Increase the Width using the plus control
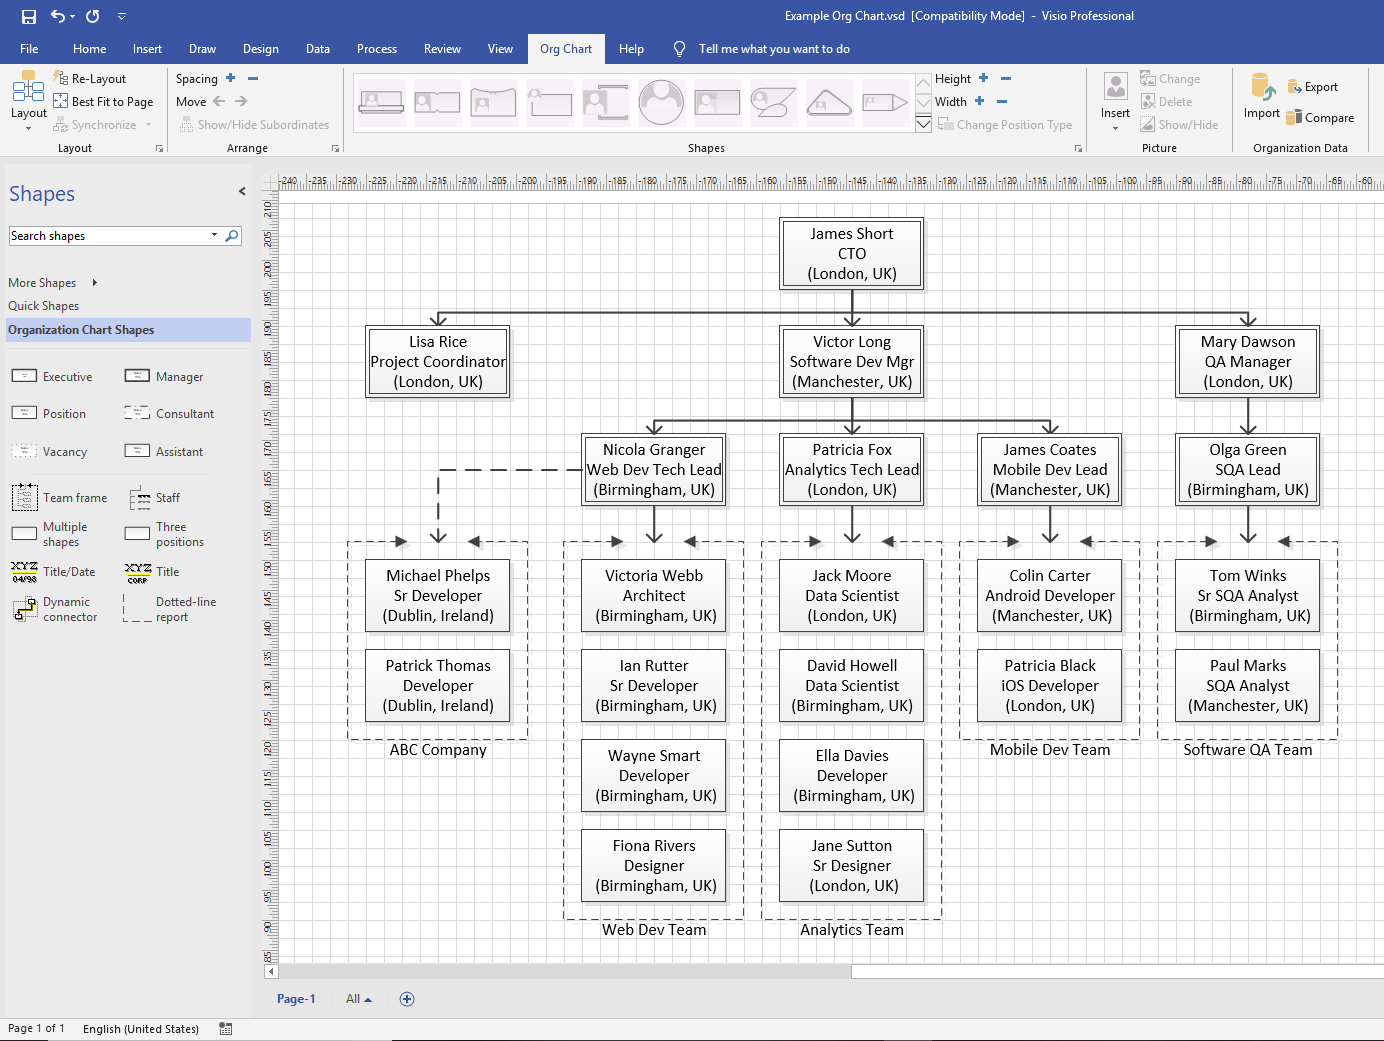The height and width of the screenshot is (1041, 1384). point(979,101)
